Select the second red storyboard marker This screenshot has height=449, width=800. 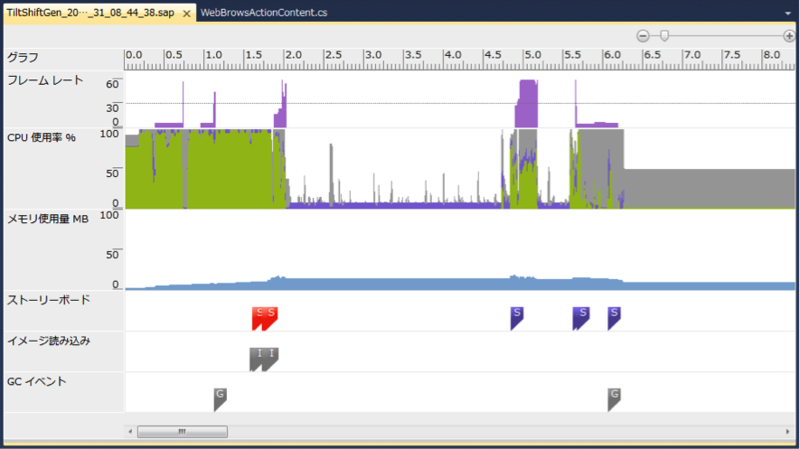(271, 318)
